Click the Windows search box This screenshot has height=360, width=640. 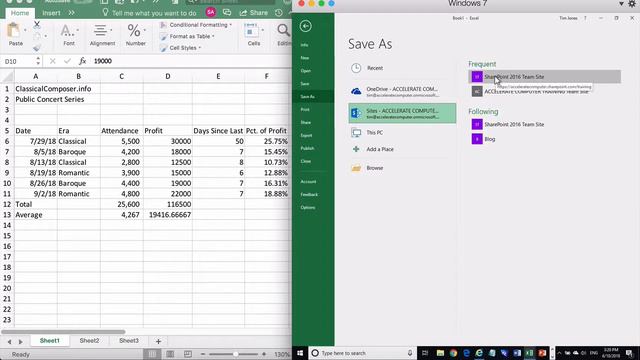pyautogui.click(x=361, y=353)
